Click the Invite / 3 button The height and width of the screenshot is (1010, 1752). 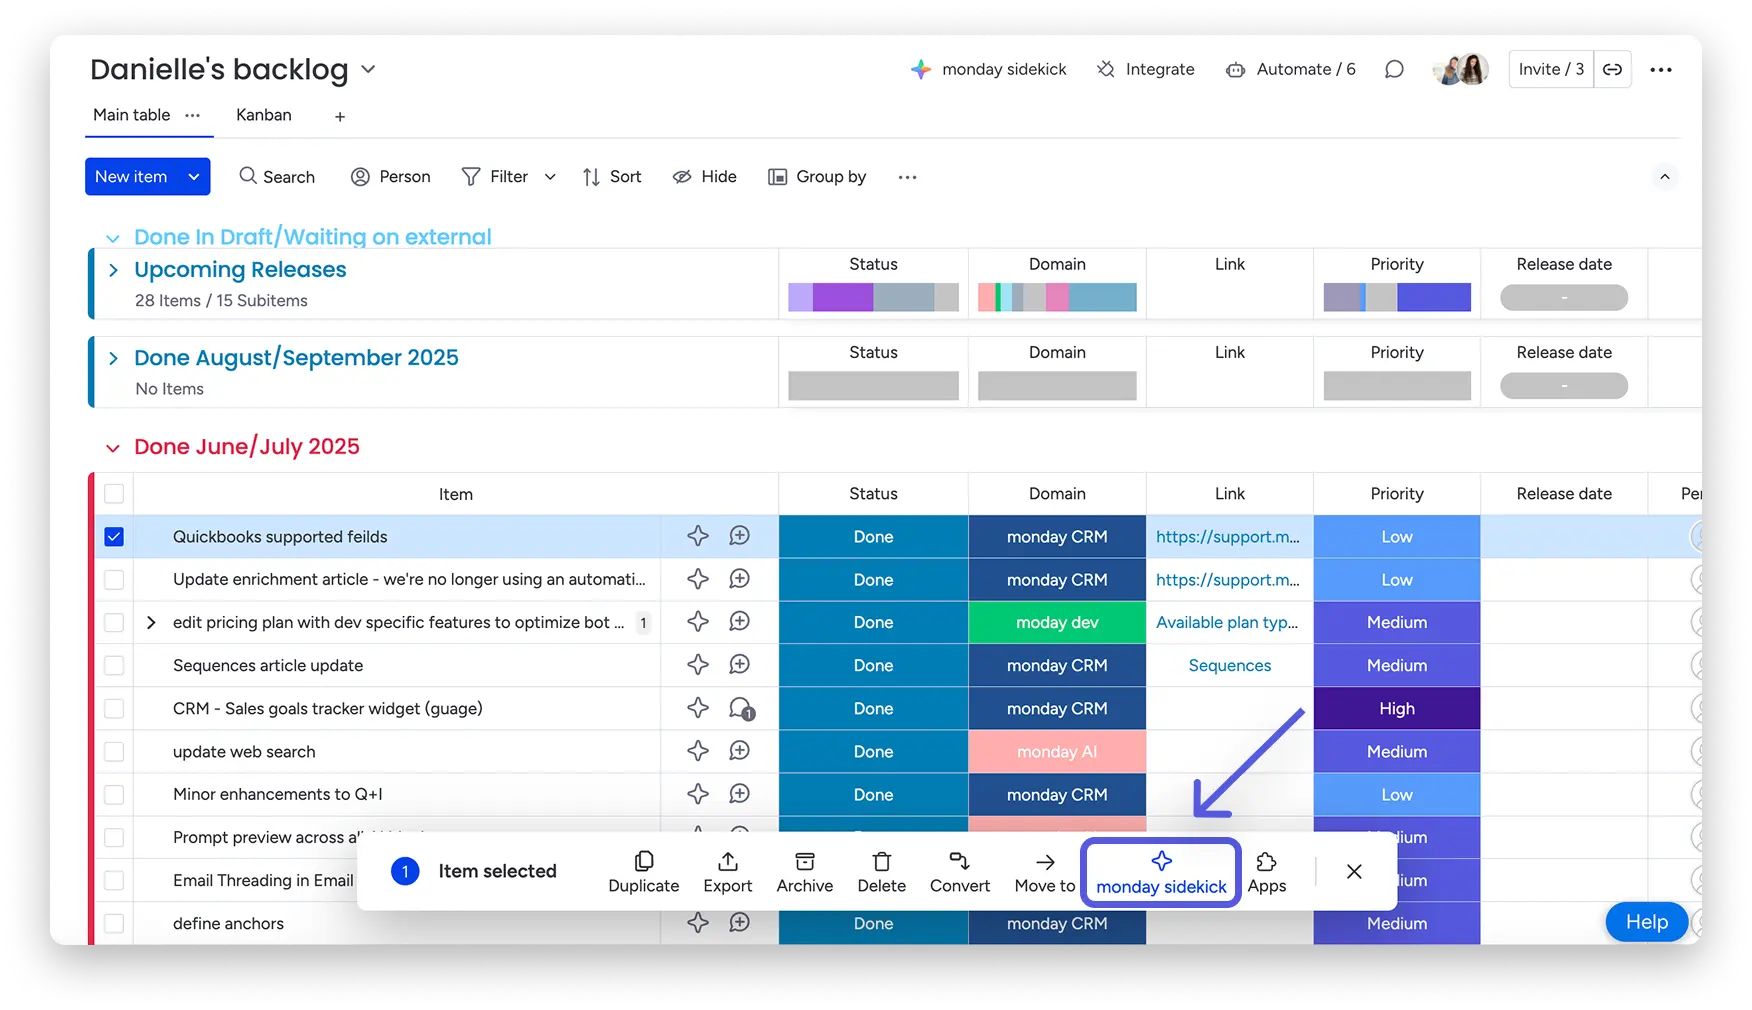(1551, 69)
